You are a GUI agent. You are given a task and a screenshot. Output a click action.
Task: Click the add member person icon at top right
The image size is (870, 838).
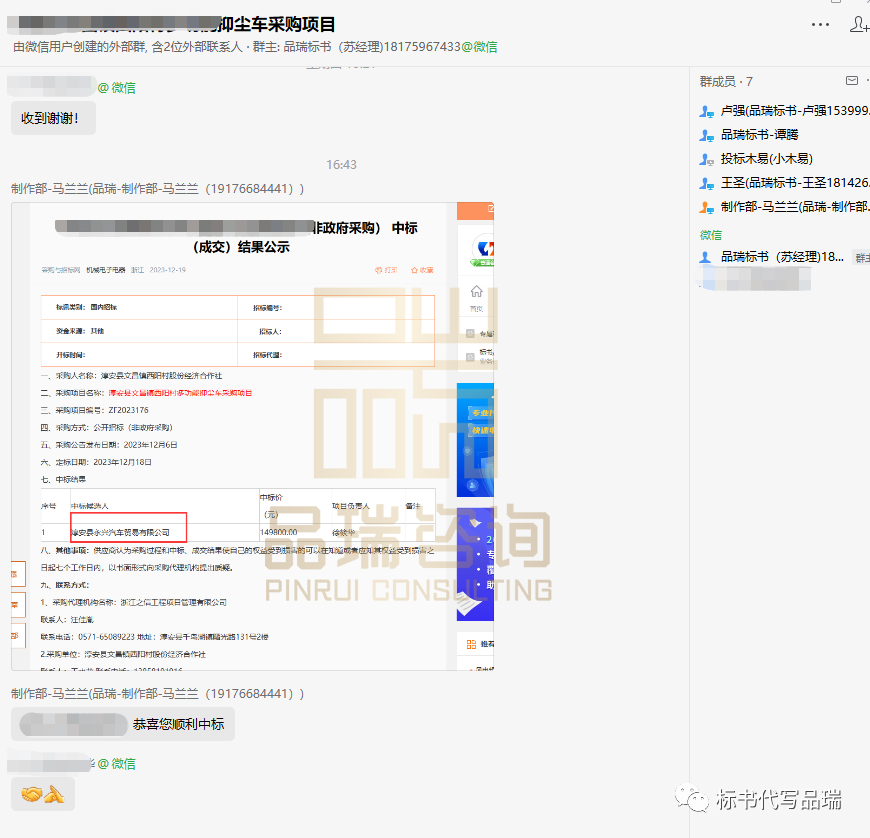(x=860, y=24)
